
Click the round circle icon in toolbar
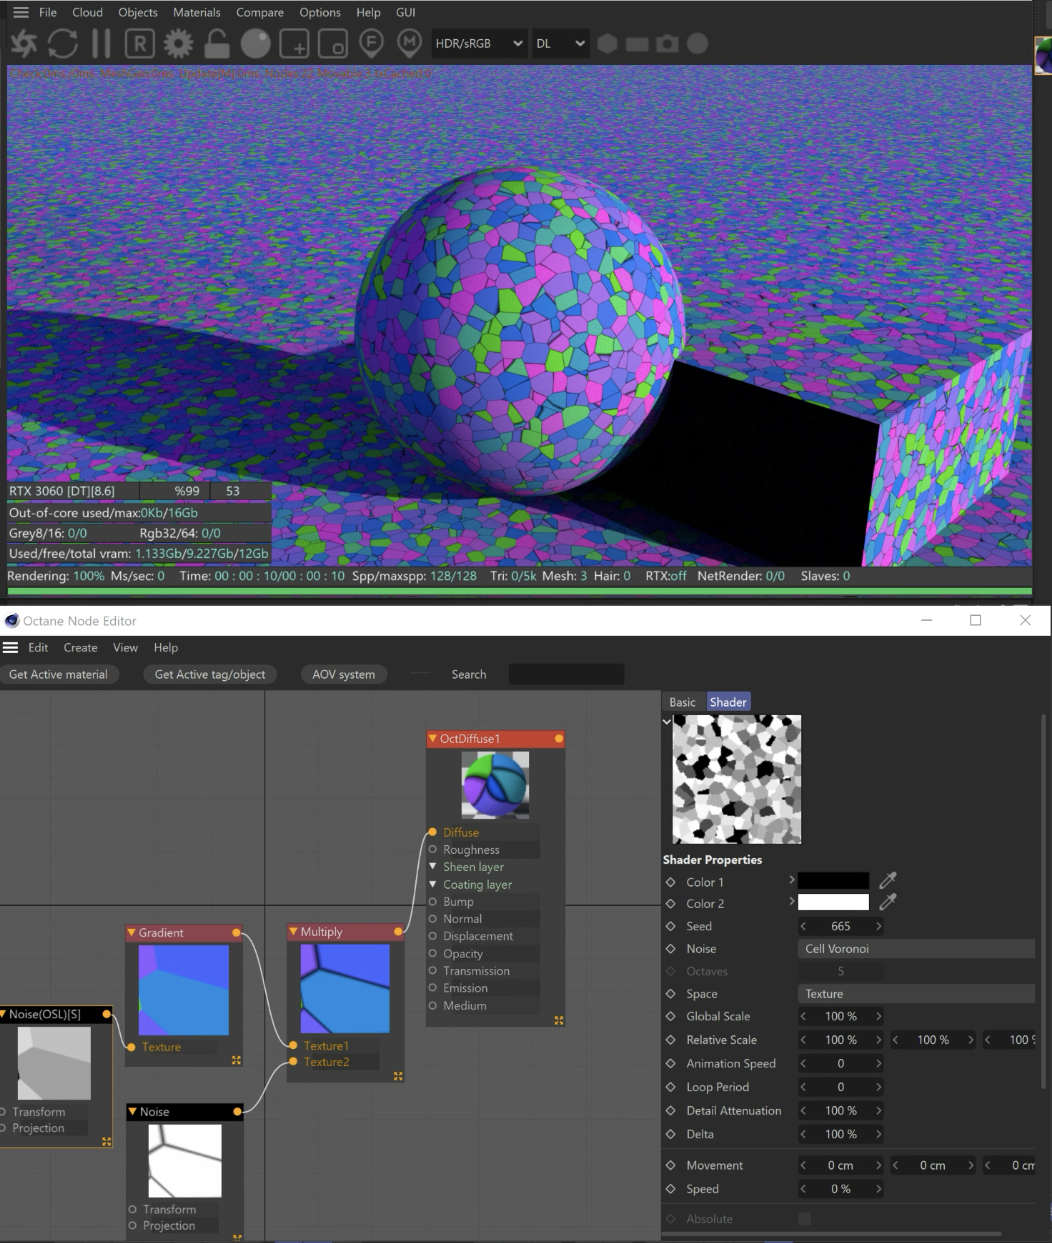pyautogui.click(x=698, y=44)
